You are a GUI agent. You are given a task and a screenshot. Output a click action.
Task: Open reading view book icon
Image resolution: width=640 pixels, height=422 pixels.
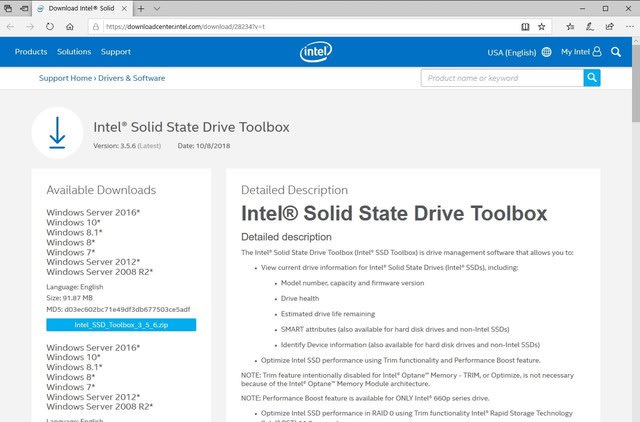click(x=525, y=27)
